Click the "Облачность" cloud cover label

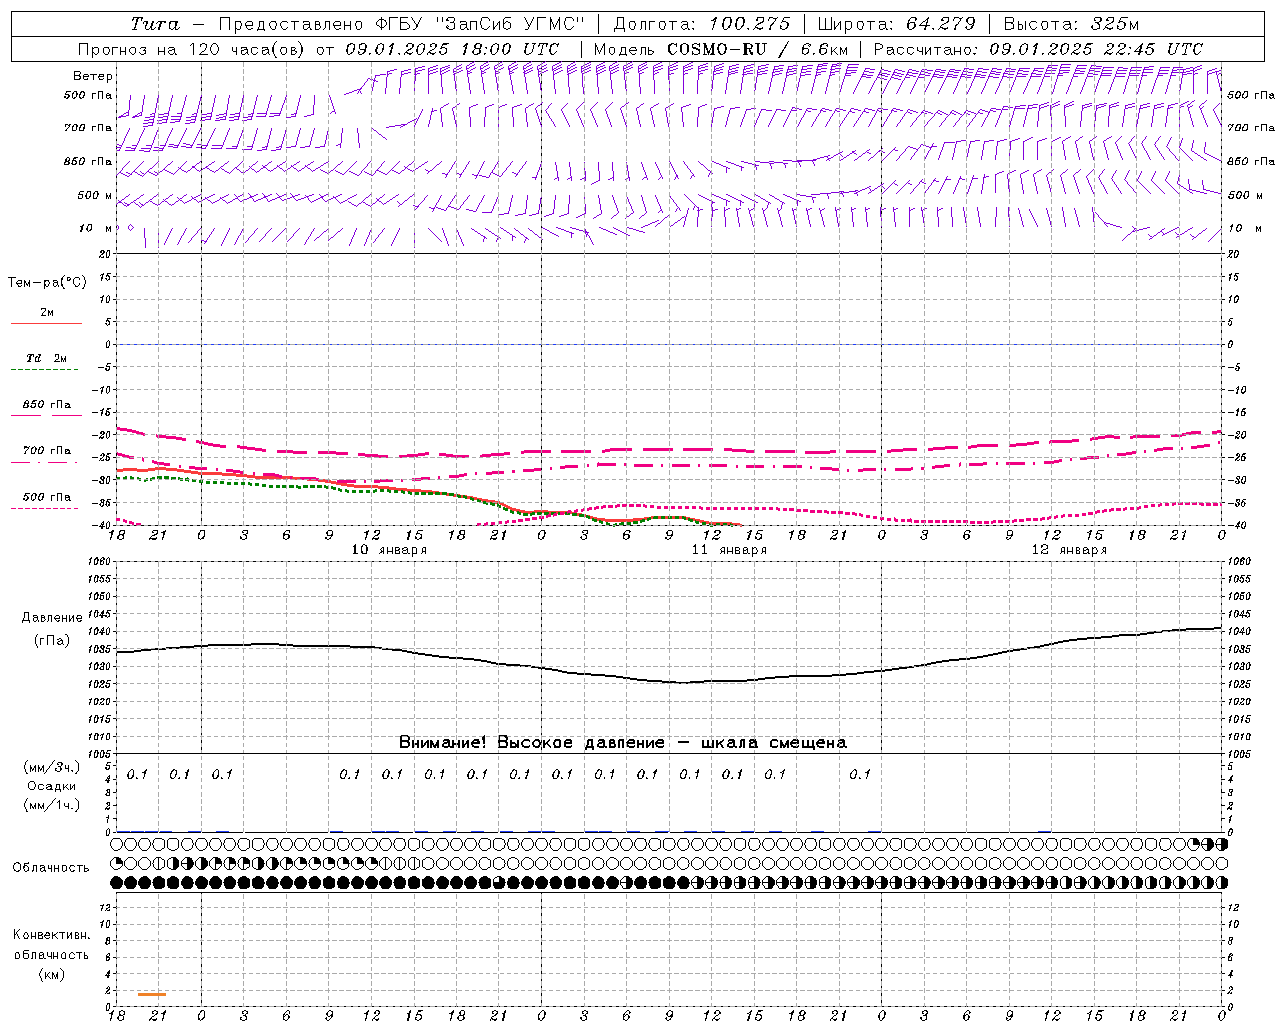51,868
